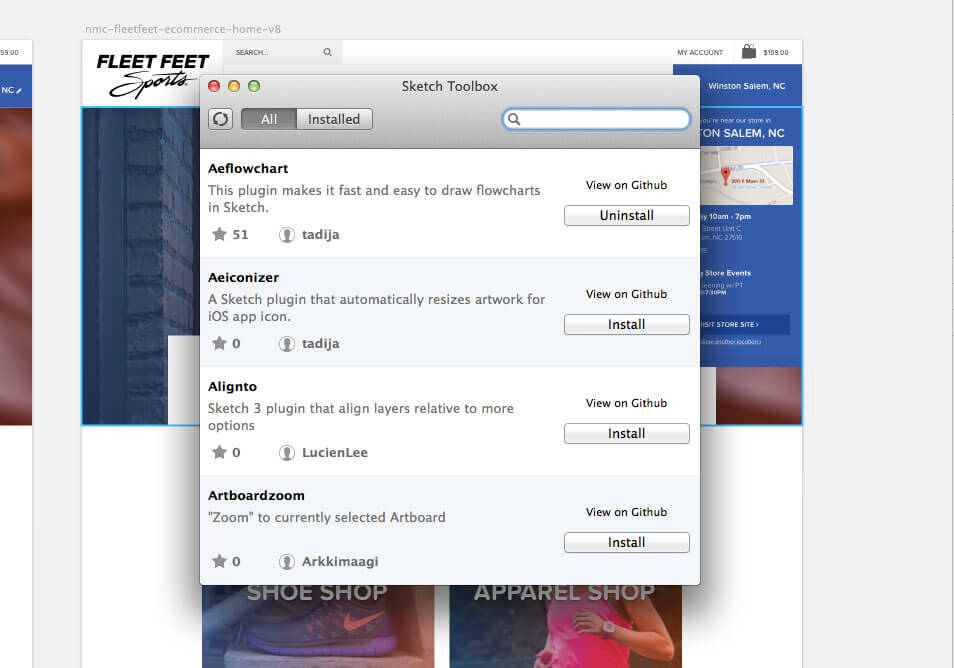Click the tadija author icon under Aeflowchart
Screen dimensions: 954x668
coord(285,234)
